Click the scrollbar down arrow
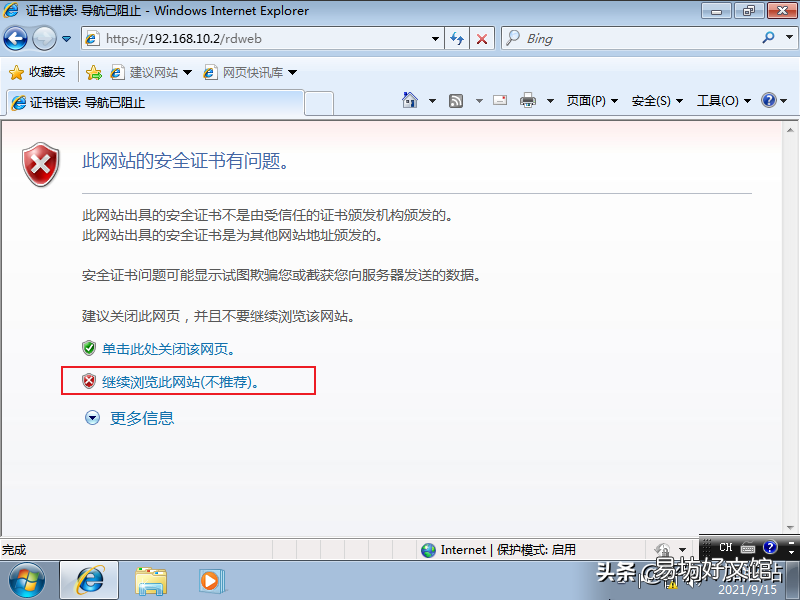The height and width of the screenshot is (600, 800). coord(790,528)
